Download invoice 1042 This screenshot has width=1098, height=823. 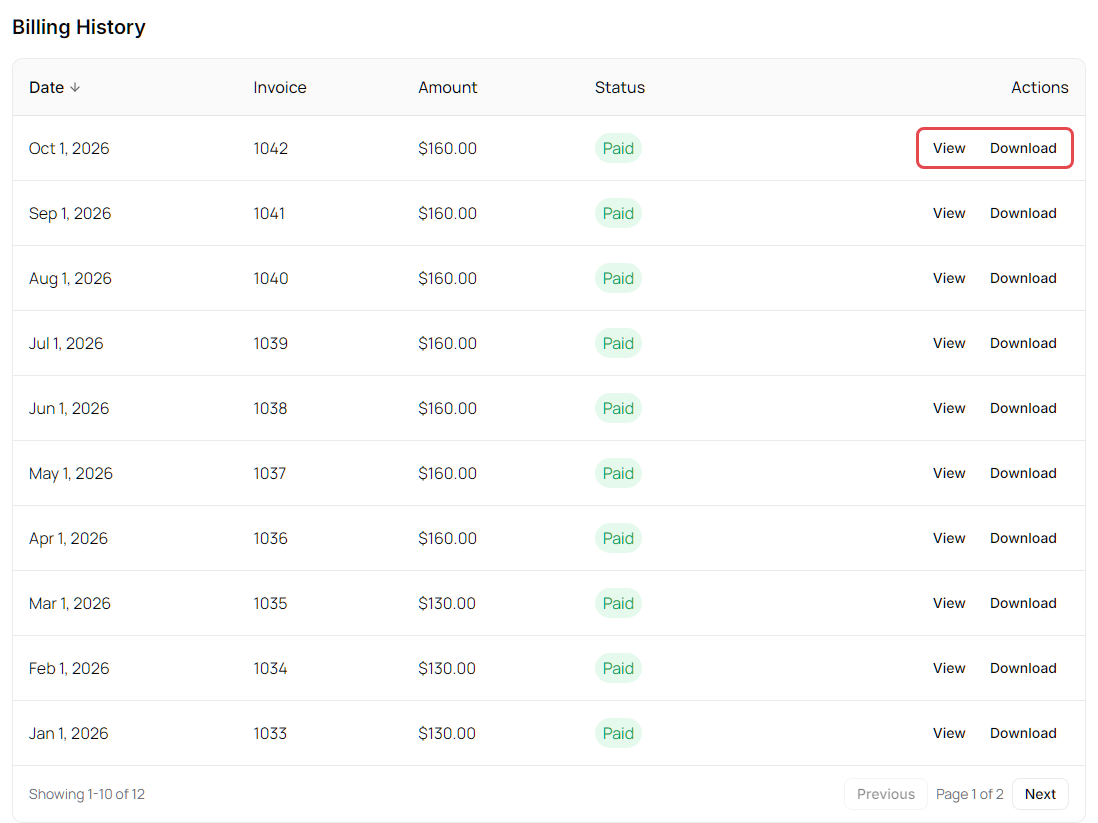point(1023,148)
